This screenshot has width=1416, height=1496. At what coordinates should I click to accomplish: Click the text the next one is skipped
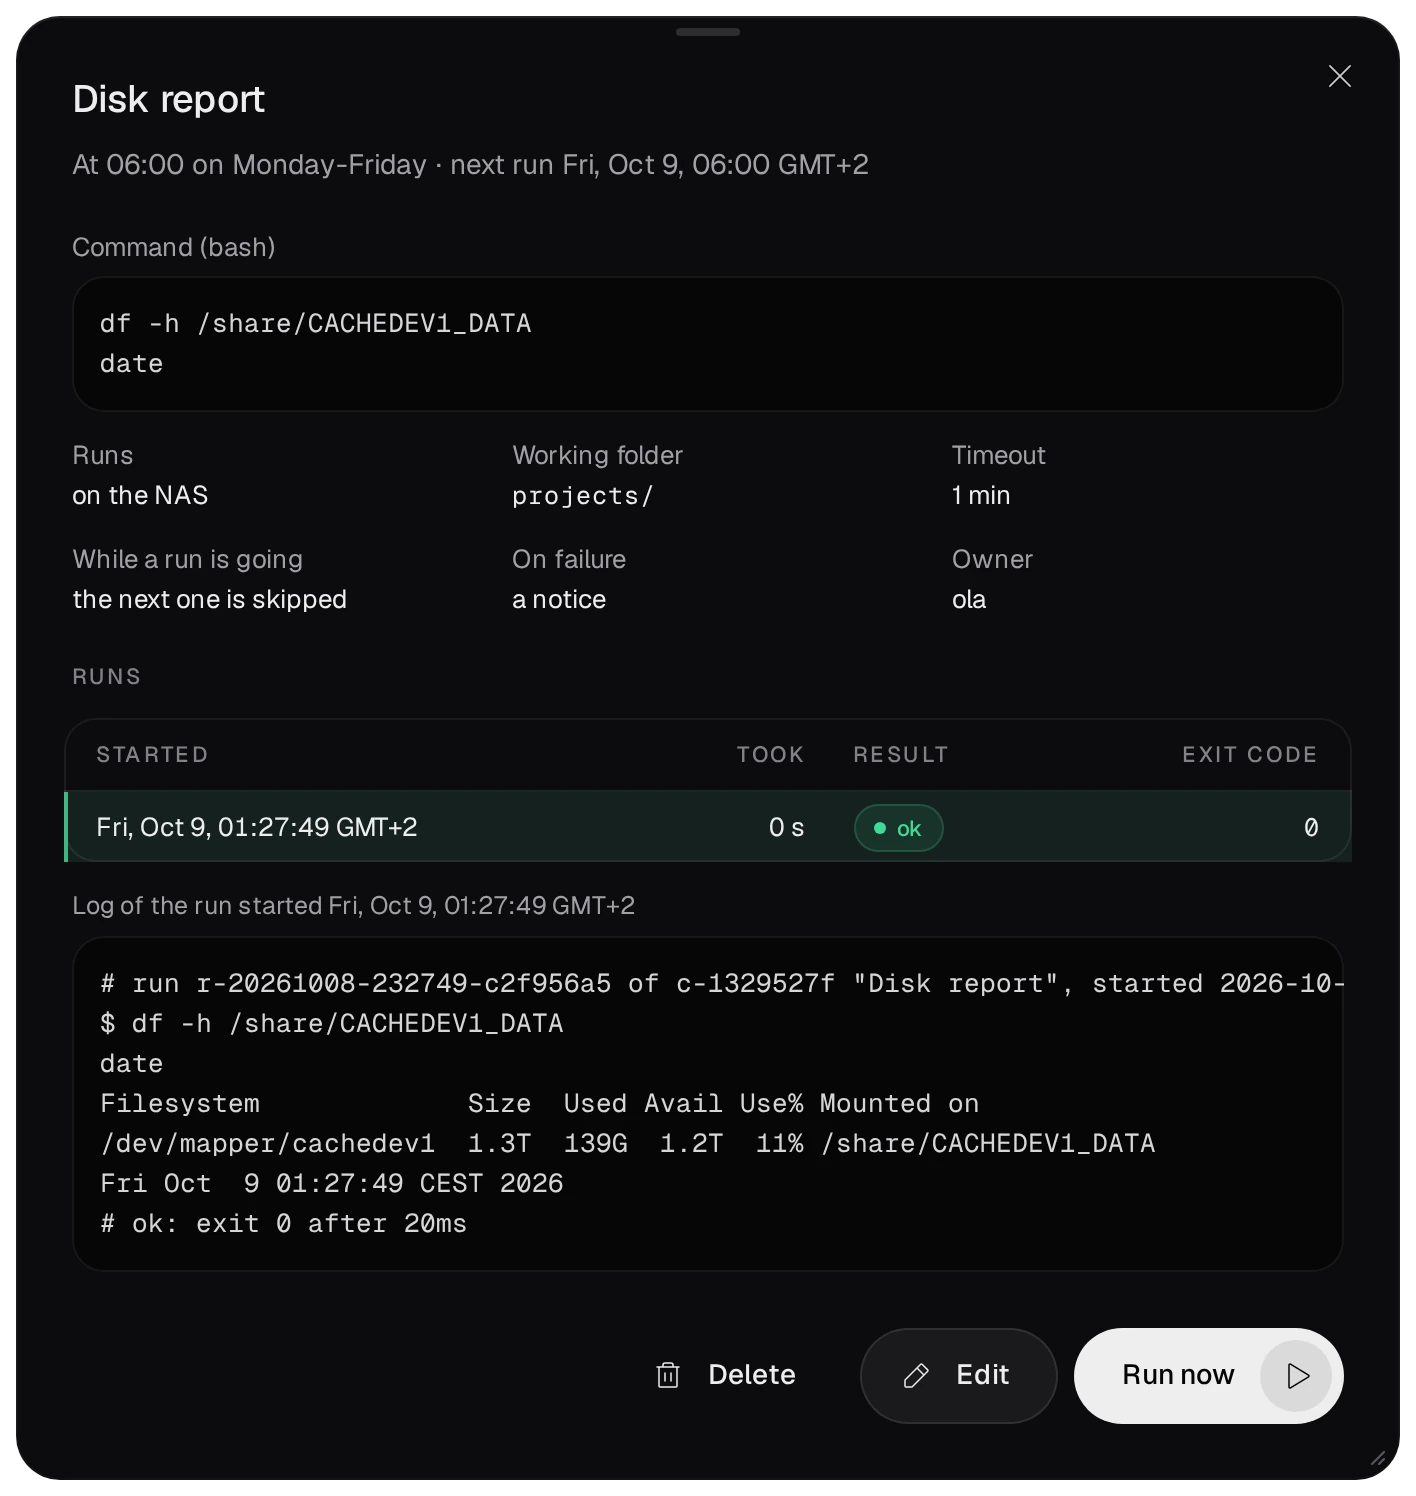pos(210,599)
